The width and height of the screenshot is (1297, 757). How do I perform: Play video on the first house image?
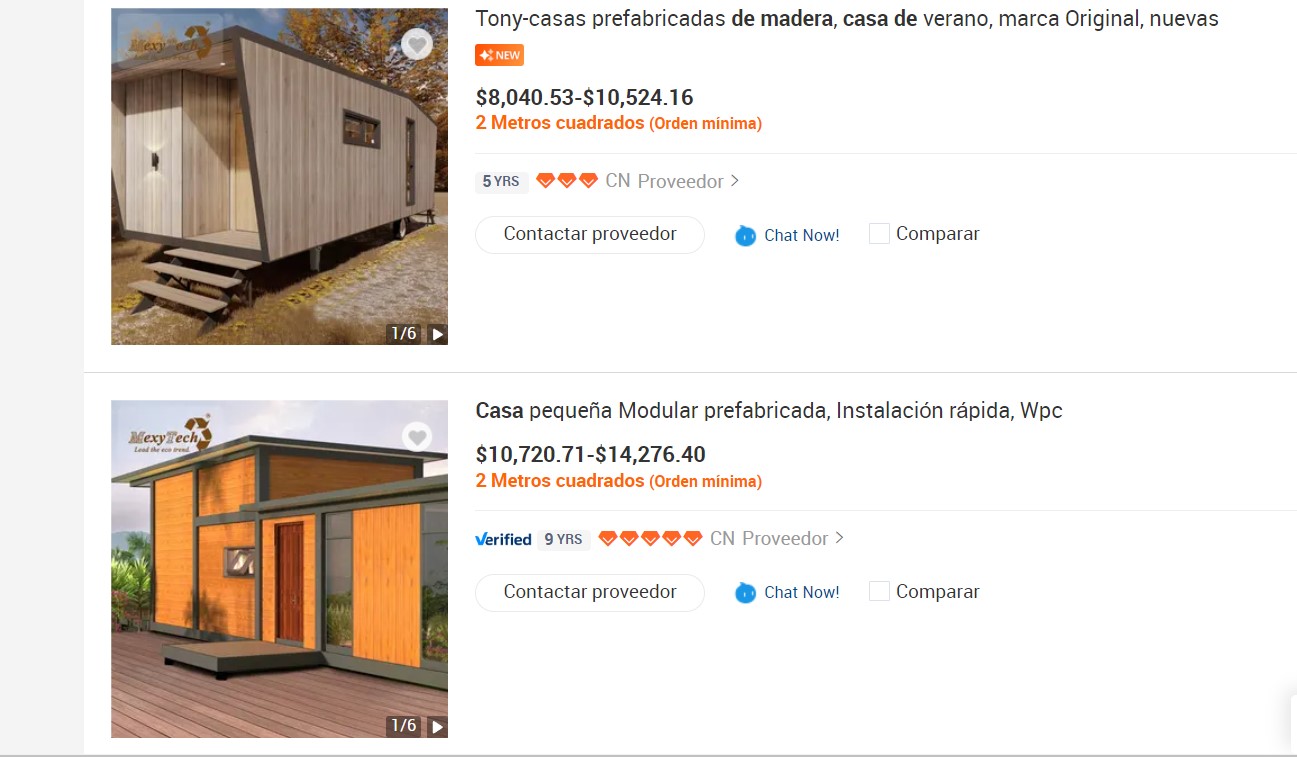coord(437,334)
